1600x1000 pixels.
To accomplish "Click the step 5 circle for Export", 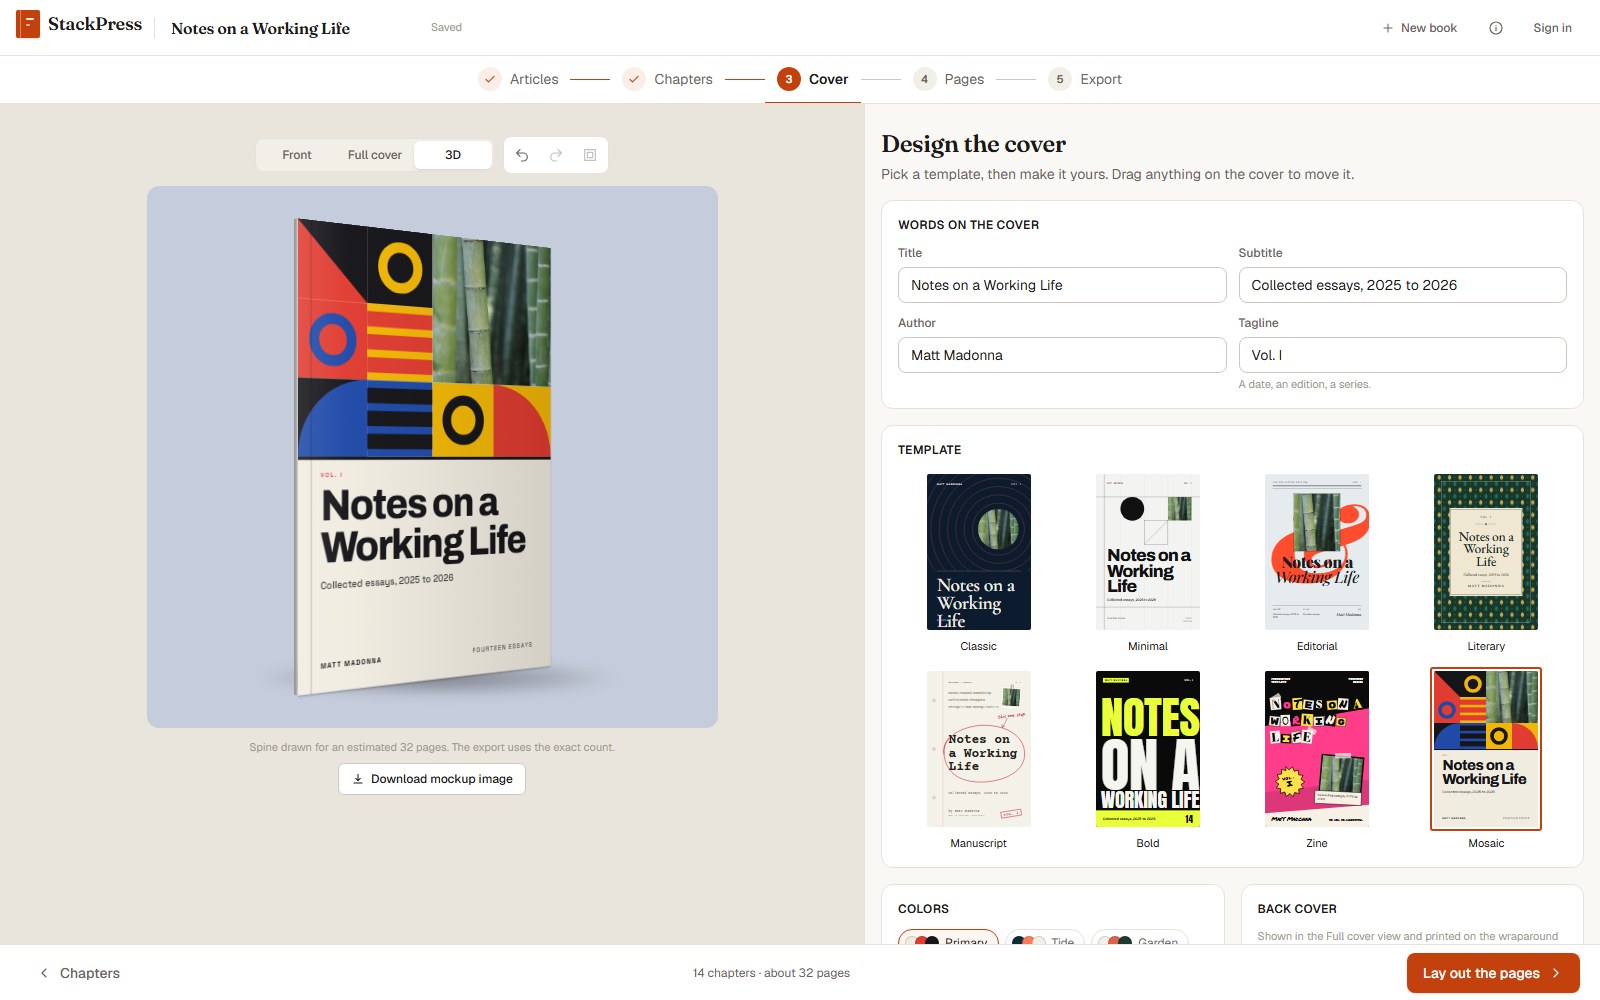I will point(1060,79).
